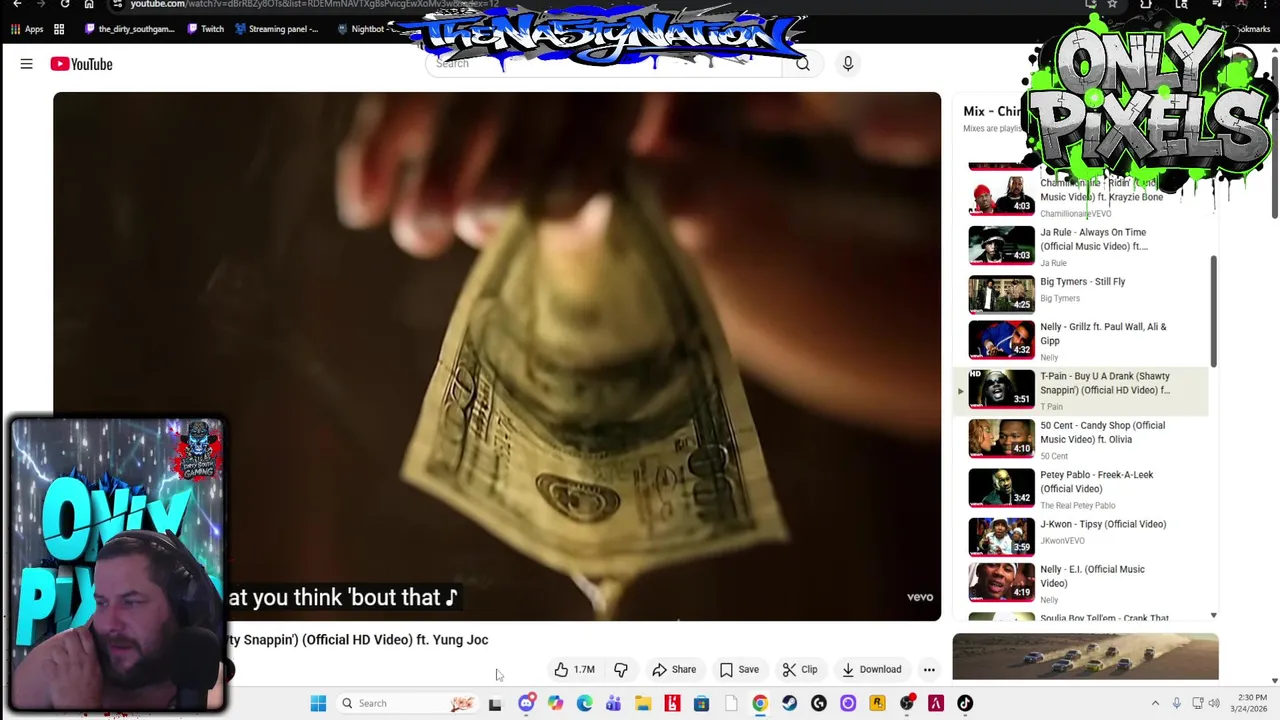Click the Mix playlist scrollbar
The width and height of the screenshot is (1280, 720).
(x=1214, y=310)
